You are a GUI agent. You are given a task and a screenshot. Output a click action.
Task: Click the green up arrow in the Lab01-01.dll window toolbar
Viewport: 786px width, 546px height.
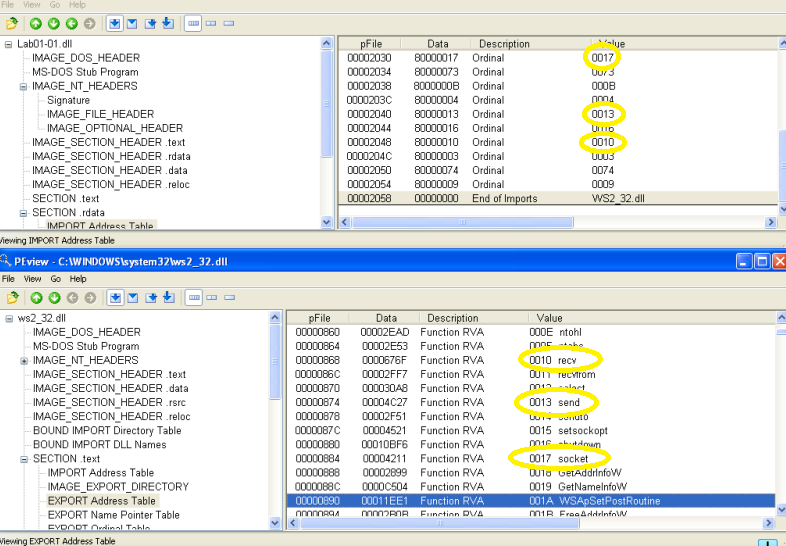click(35, 23)
